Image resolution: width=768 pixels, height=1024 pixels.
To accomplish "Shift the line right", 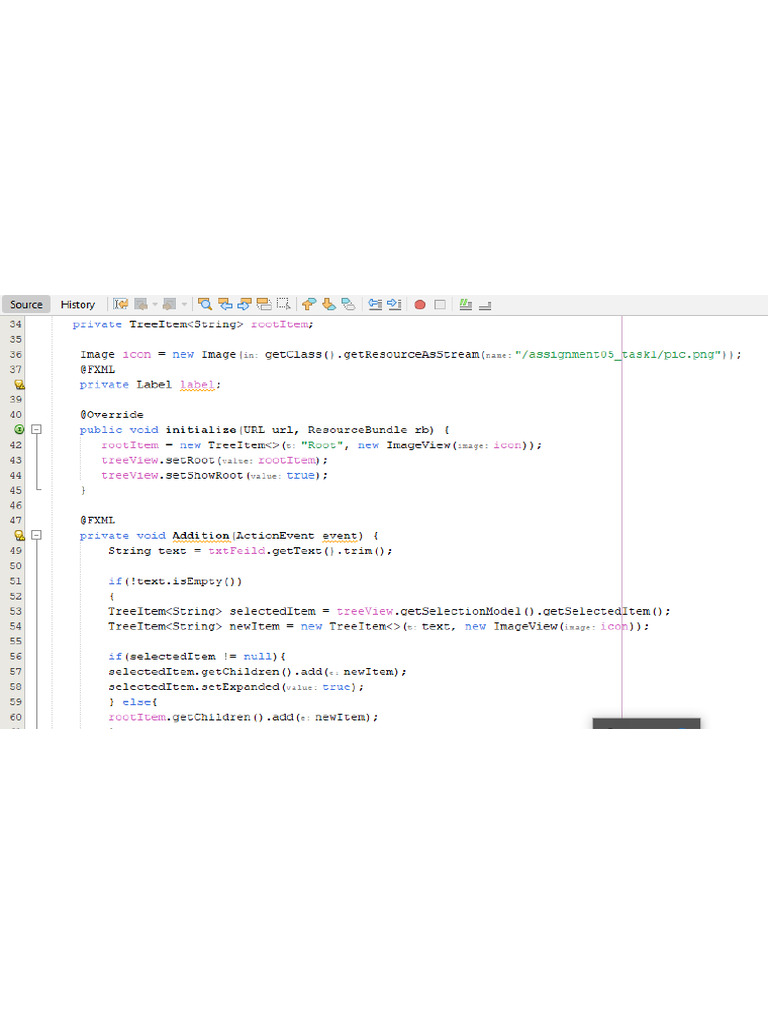I will (x=394, y=304).
